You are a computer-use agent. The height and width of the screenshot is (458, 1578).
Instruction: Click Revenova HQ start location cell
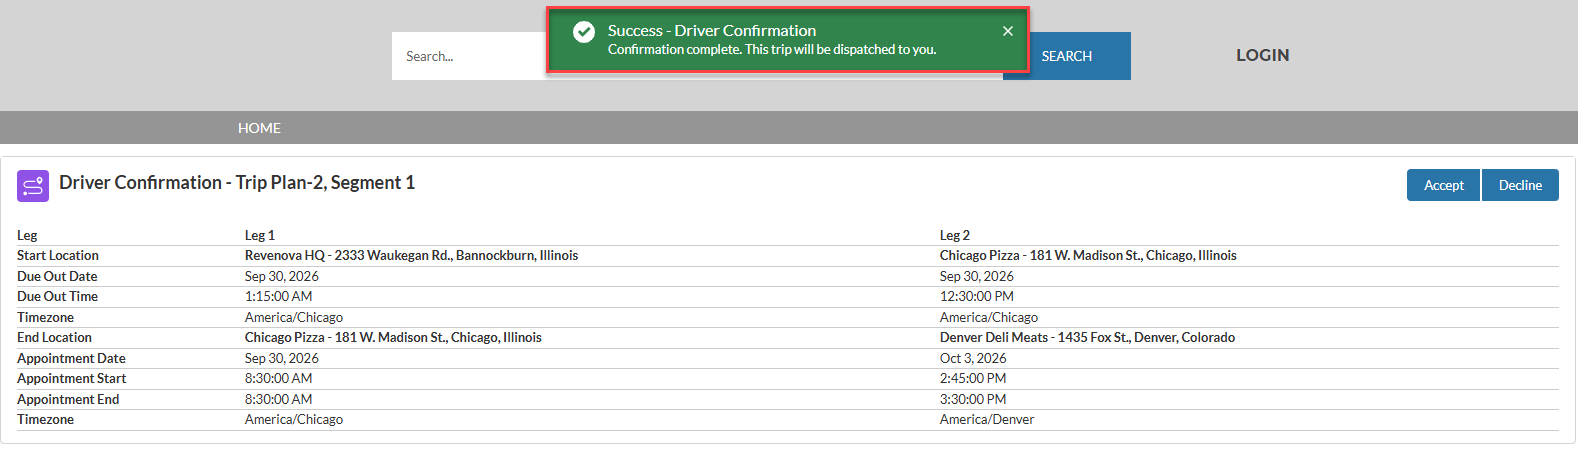pyautogui.click(x=411, y=256)
